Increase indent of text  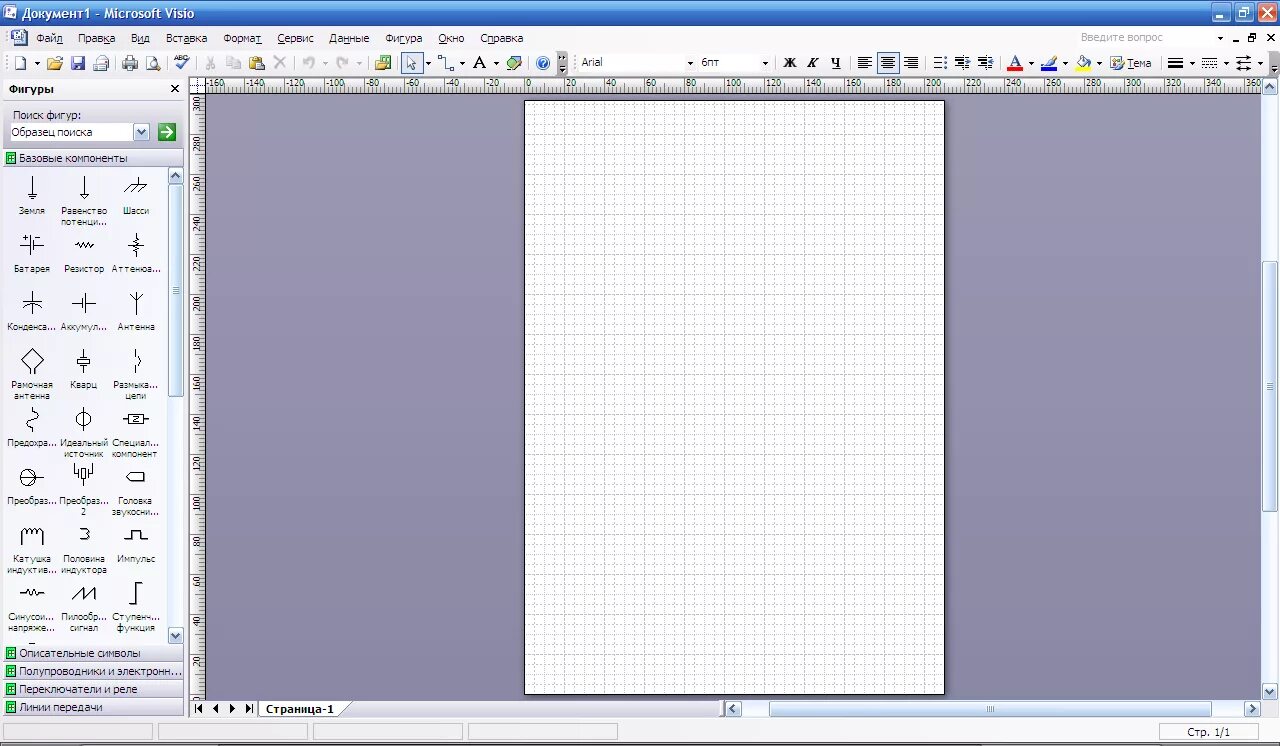tap(986, 63)
